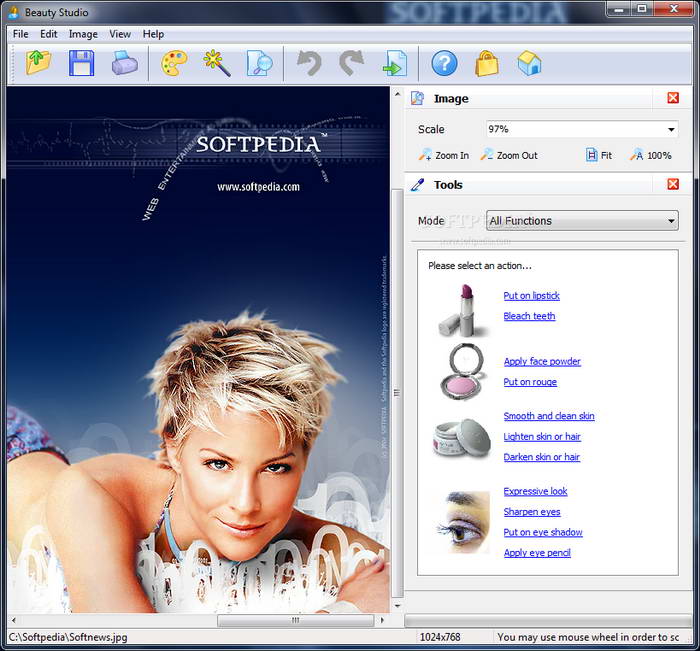Image resolution: width=700 pixels, height=651 pixels.
Task: Click the Put on lipstick link
Action: click(x=531, y=296)
